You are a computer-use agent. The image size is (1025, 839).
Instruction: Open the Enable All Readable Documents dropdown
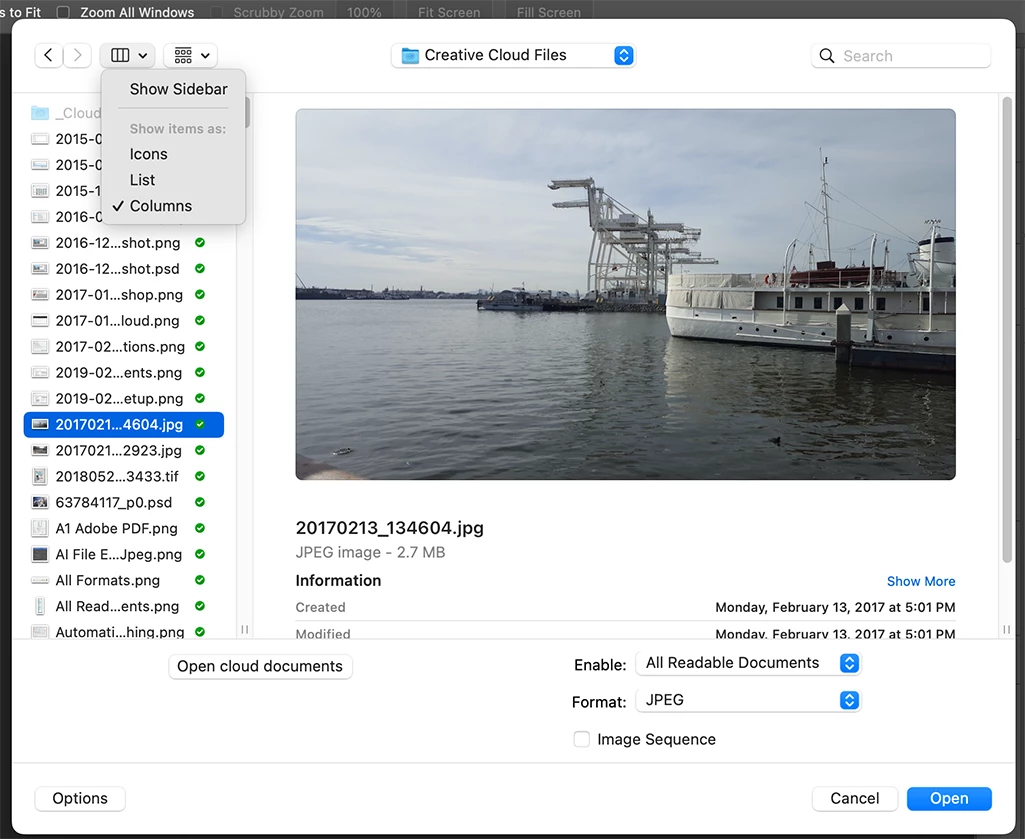748,663
